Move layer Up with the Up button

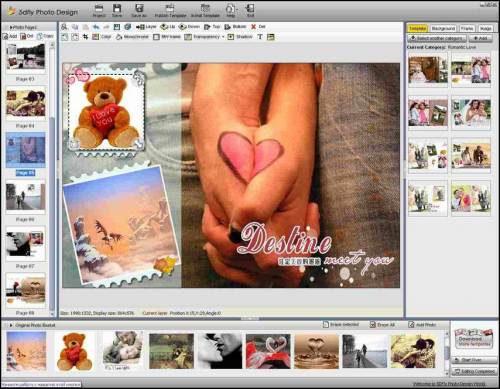pyautogui.click(x=168, y=27)
